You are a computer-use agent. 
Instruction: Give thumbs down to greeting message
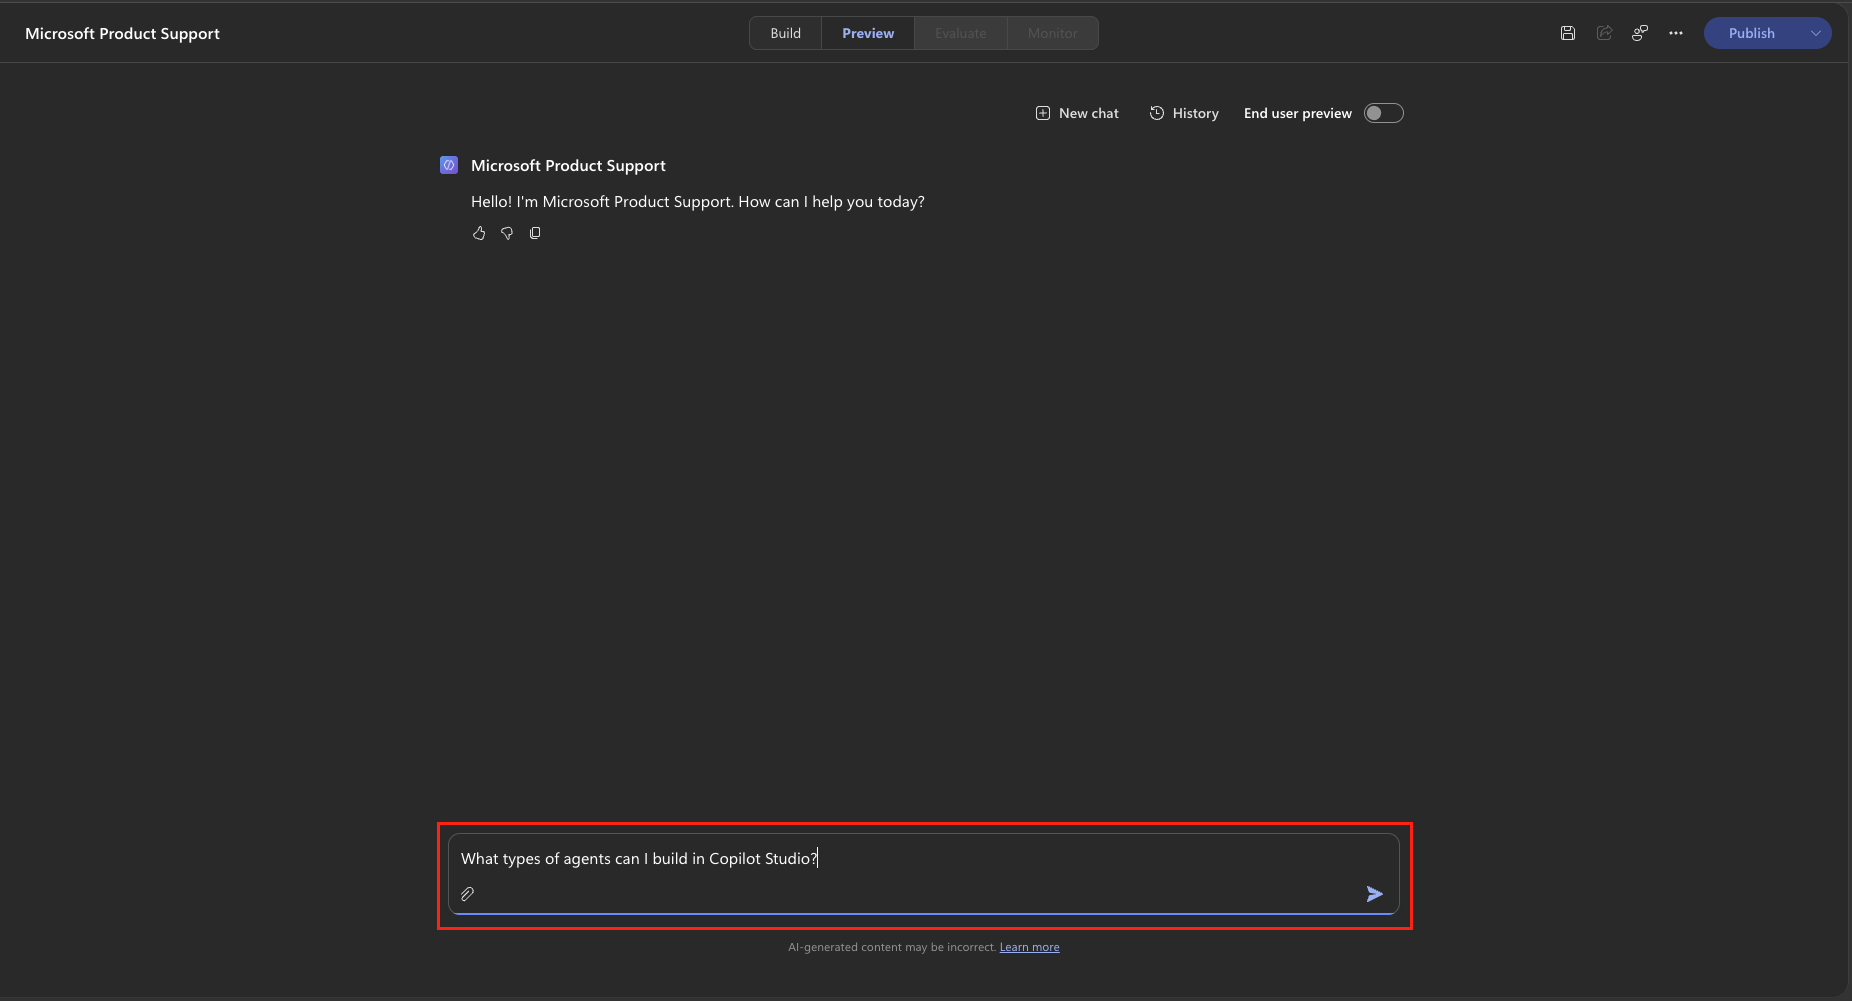click(507, 233)
